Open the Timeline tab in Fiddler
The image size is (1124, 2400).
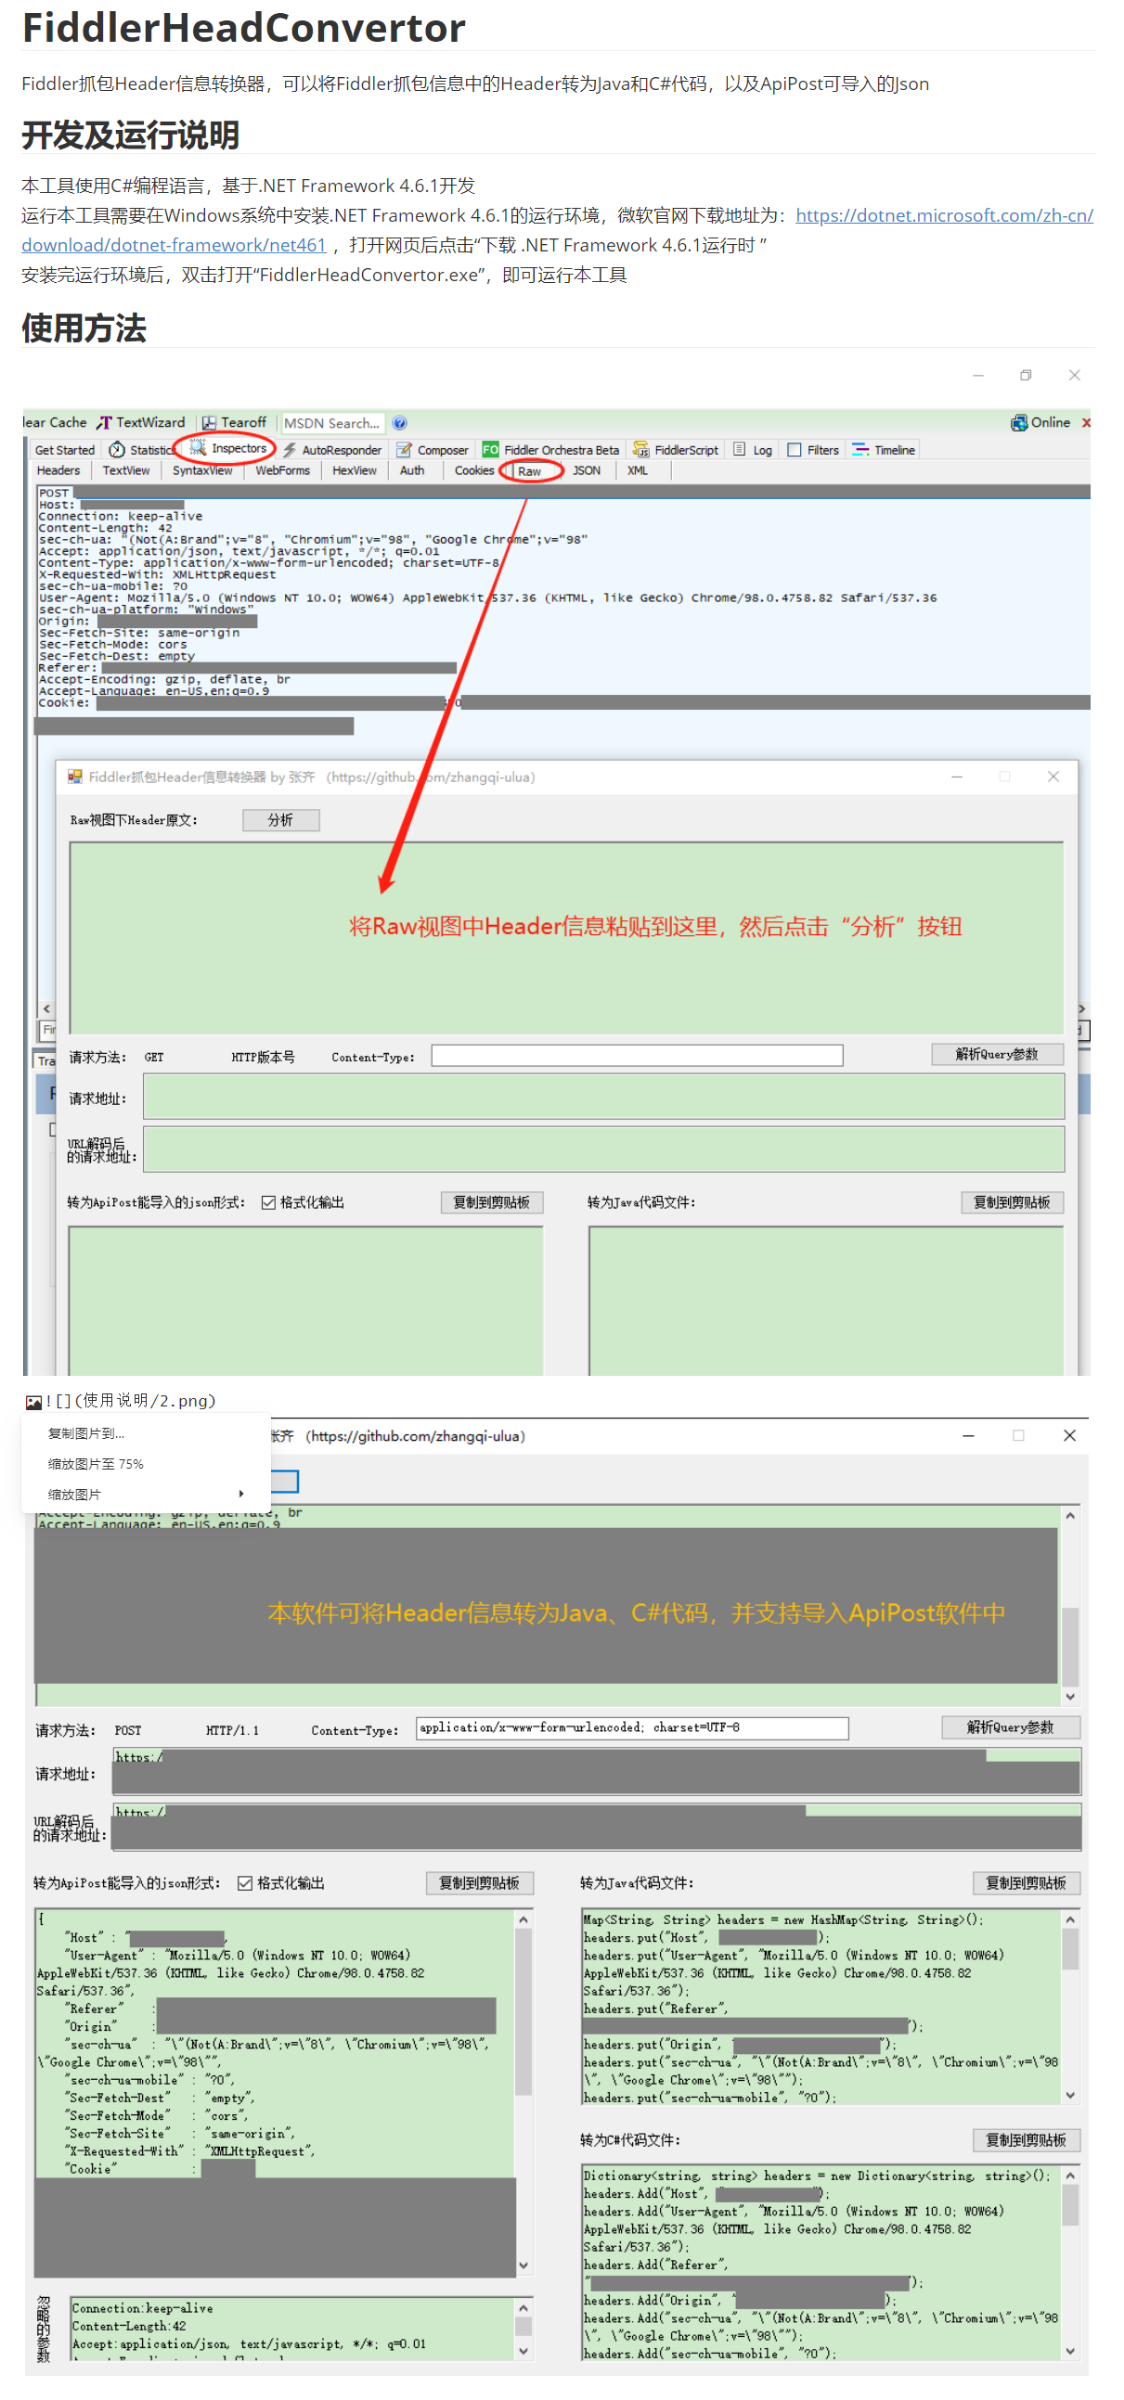click(x=884, y=450)
